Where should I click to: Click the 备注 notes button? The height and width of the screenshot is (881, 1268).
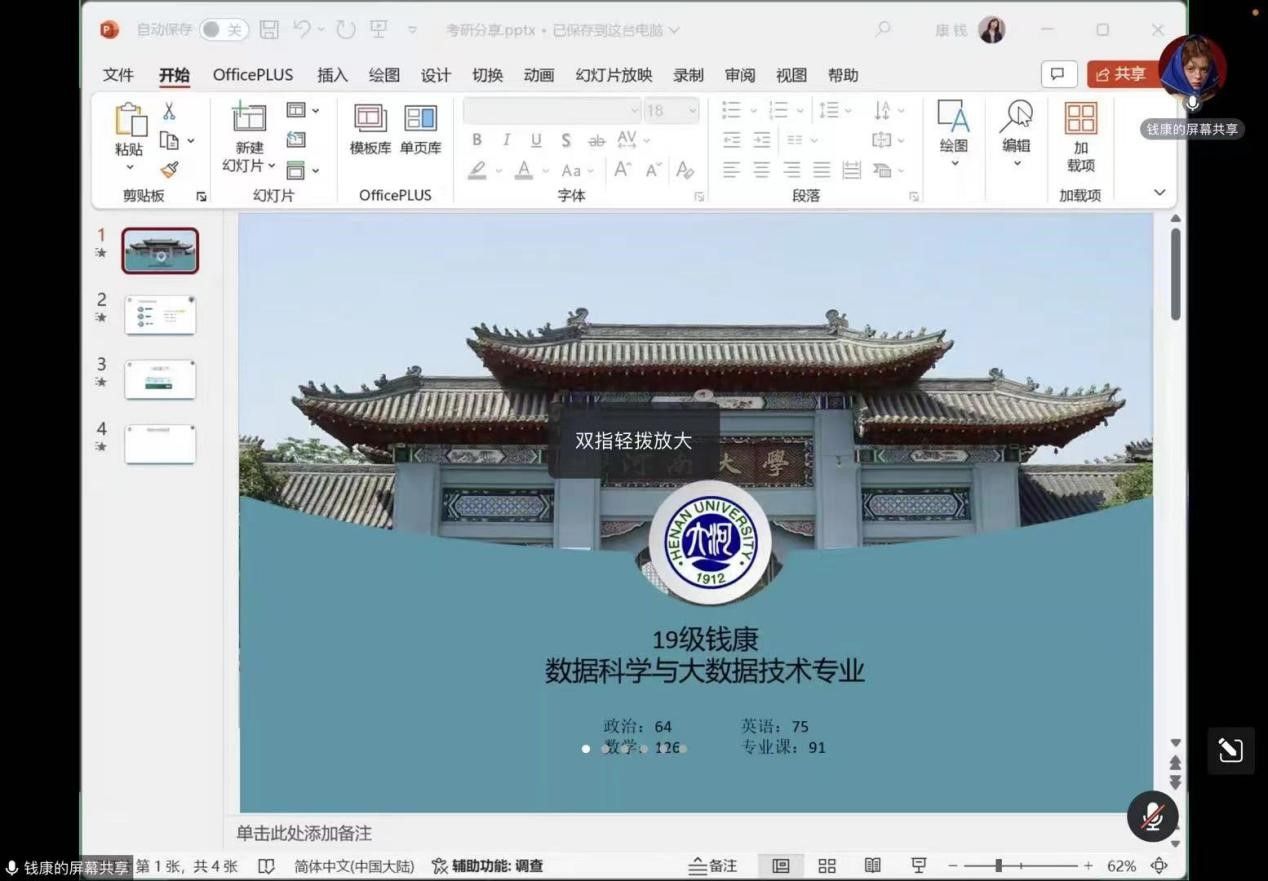[x=713, y=866]
